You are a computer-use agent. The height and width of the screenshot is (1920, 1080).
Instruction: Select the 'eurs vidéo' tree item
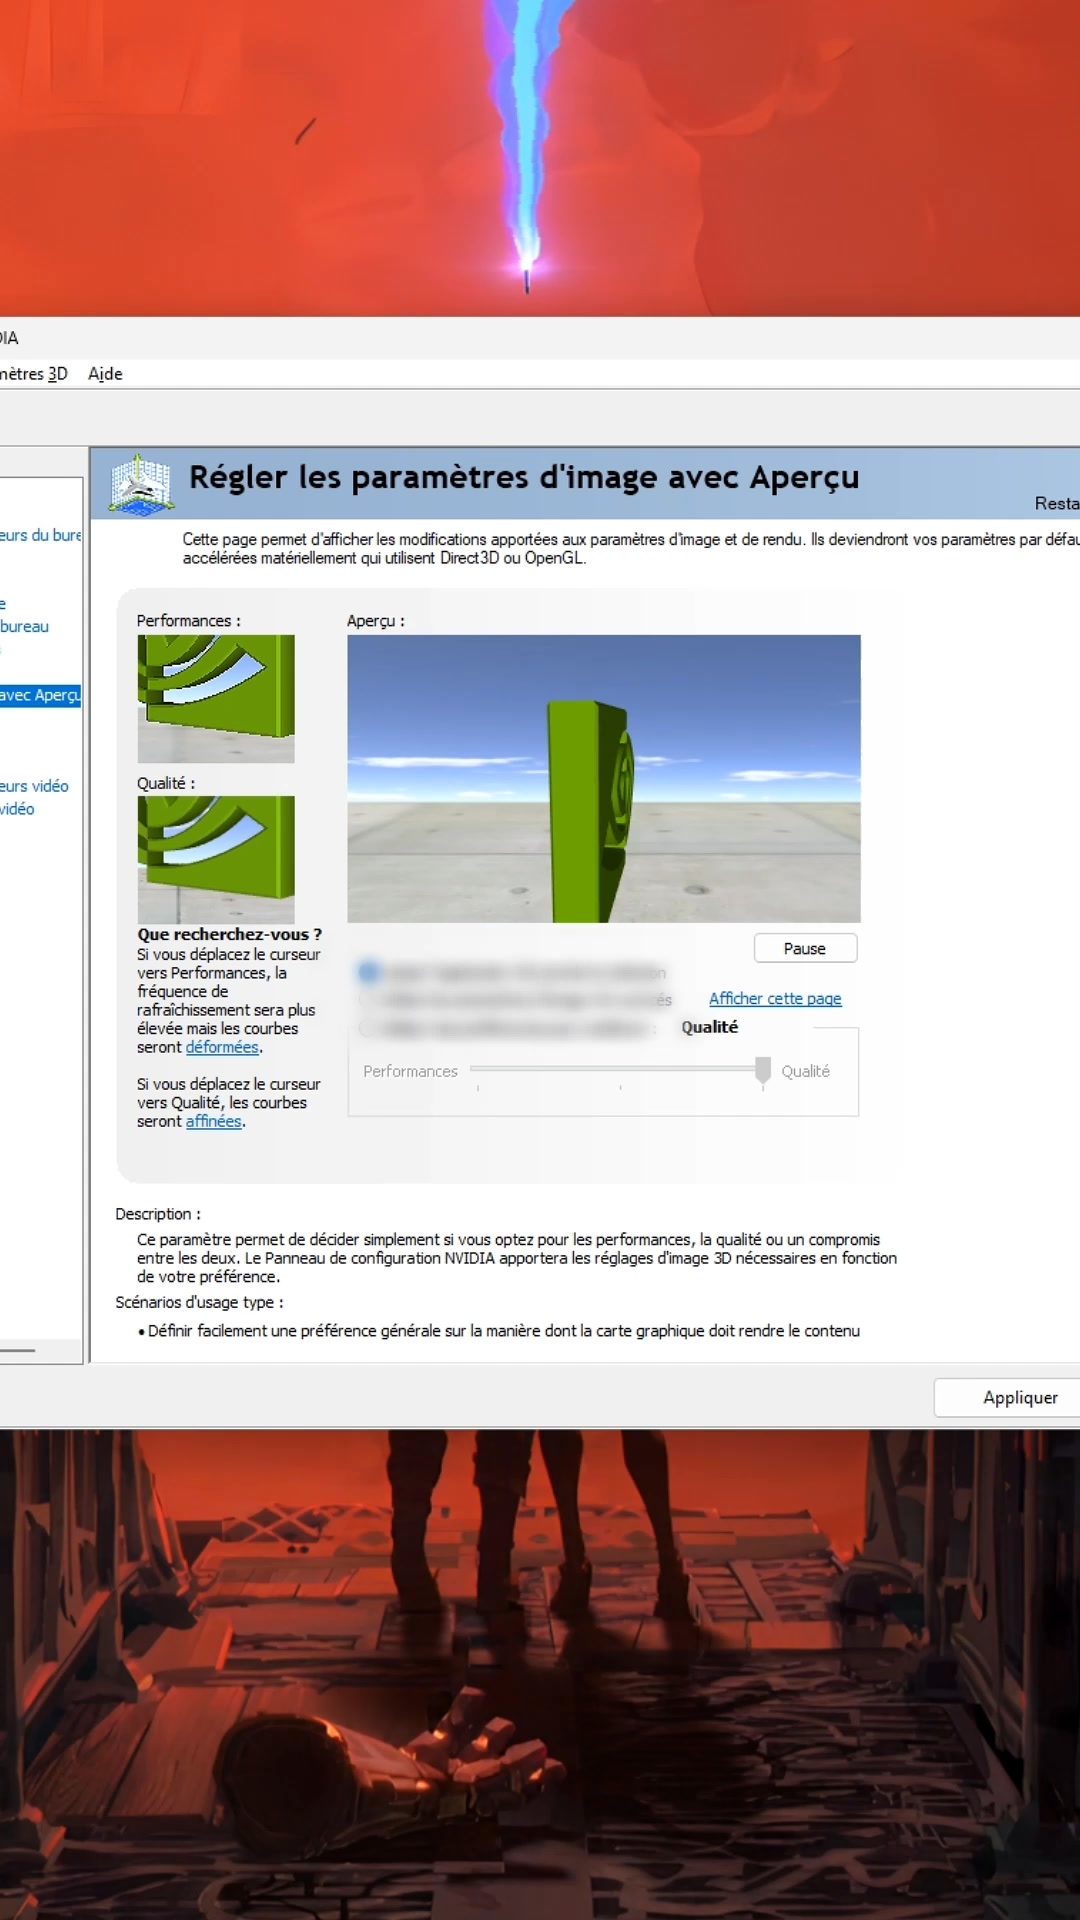34,786
